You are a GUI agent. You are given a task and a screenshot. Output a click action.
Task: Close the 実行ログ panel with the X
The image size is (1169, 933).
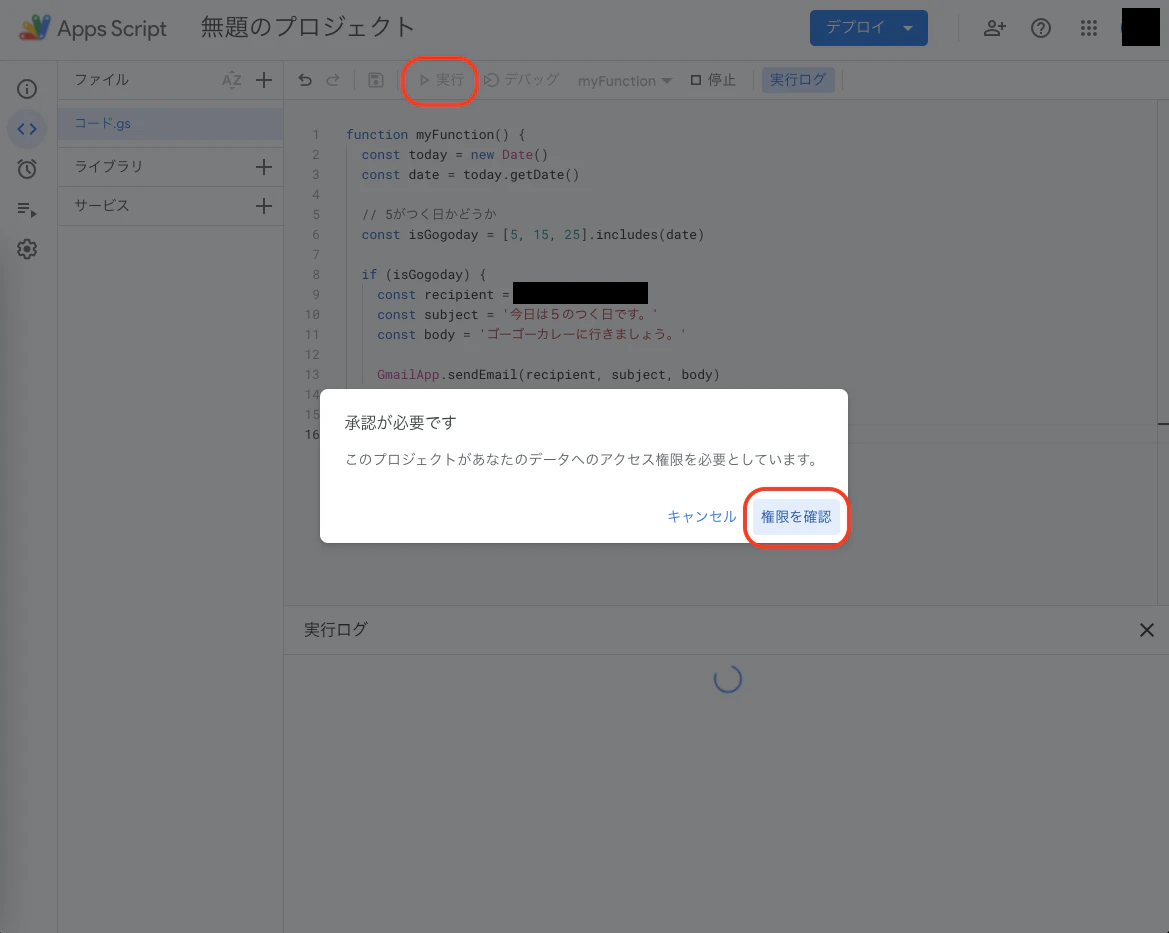tap(1147, 629)
